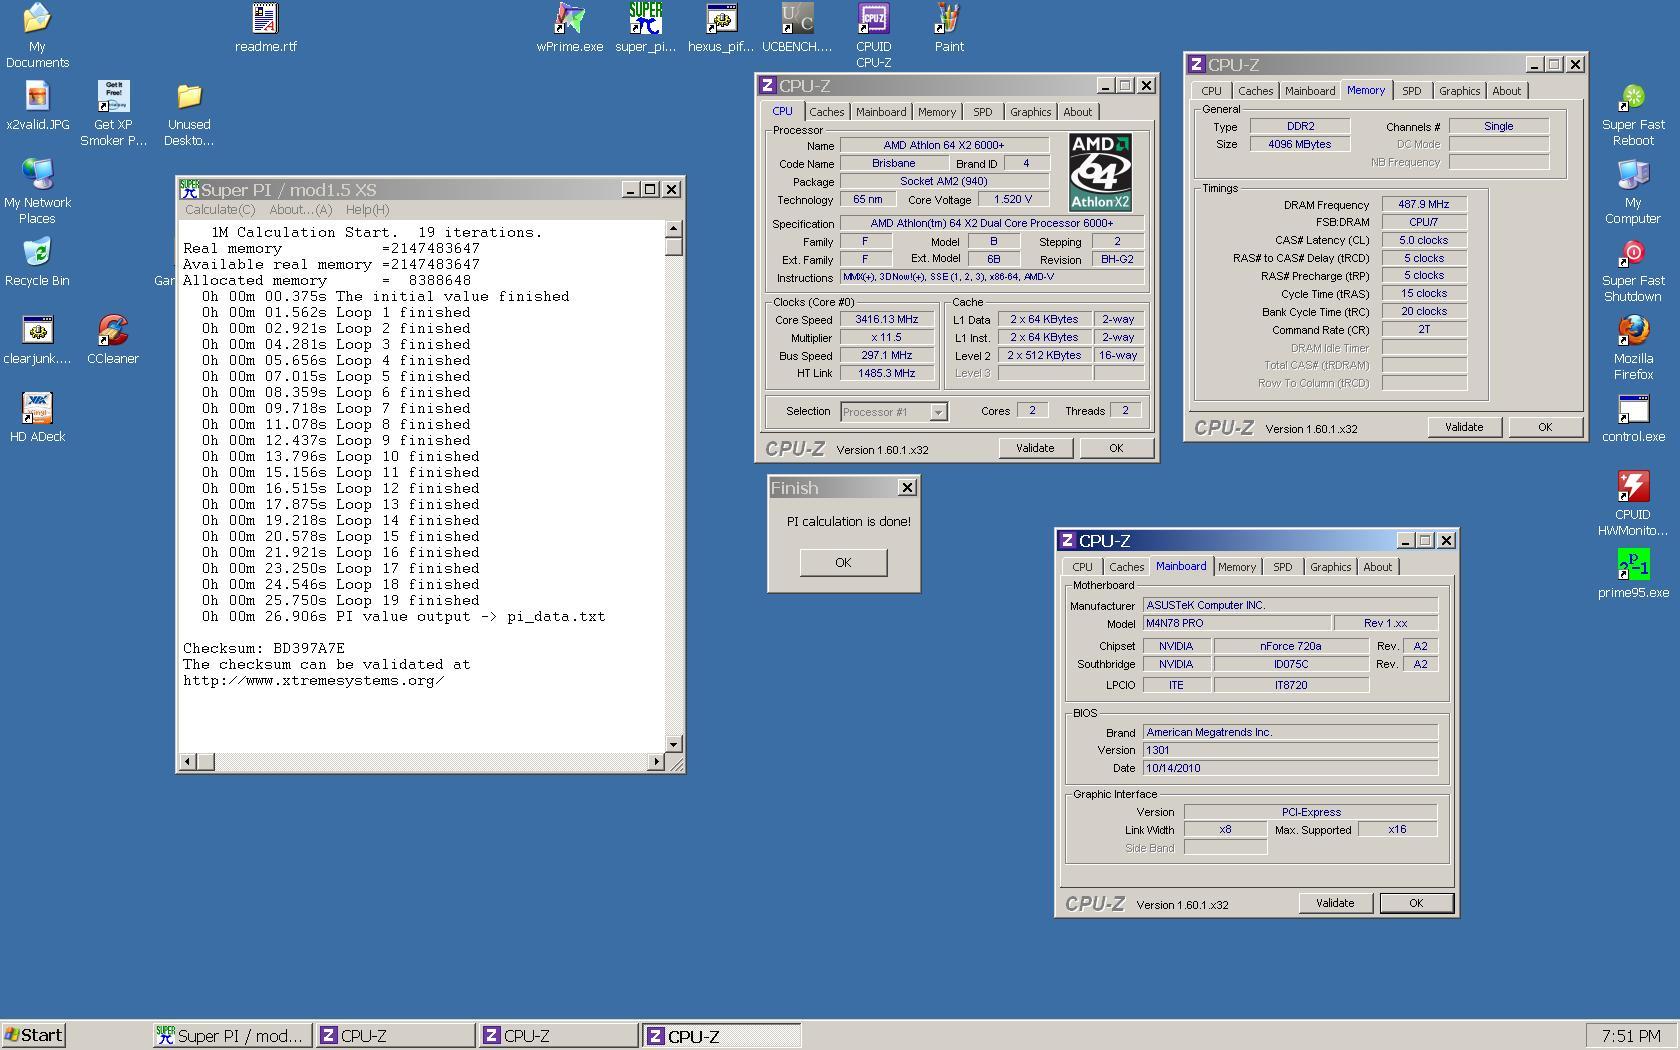Open About menu in Super PI
The image size is (1680, 1050).
(300, 210)
